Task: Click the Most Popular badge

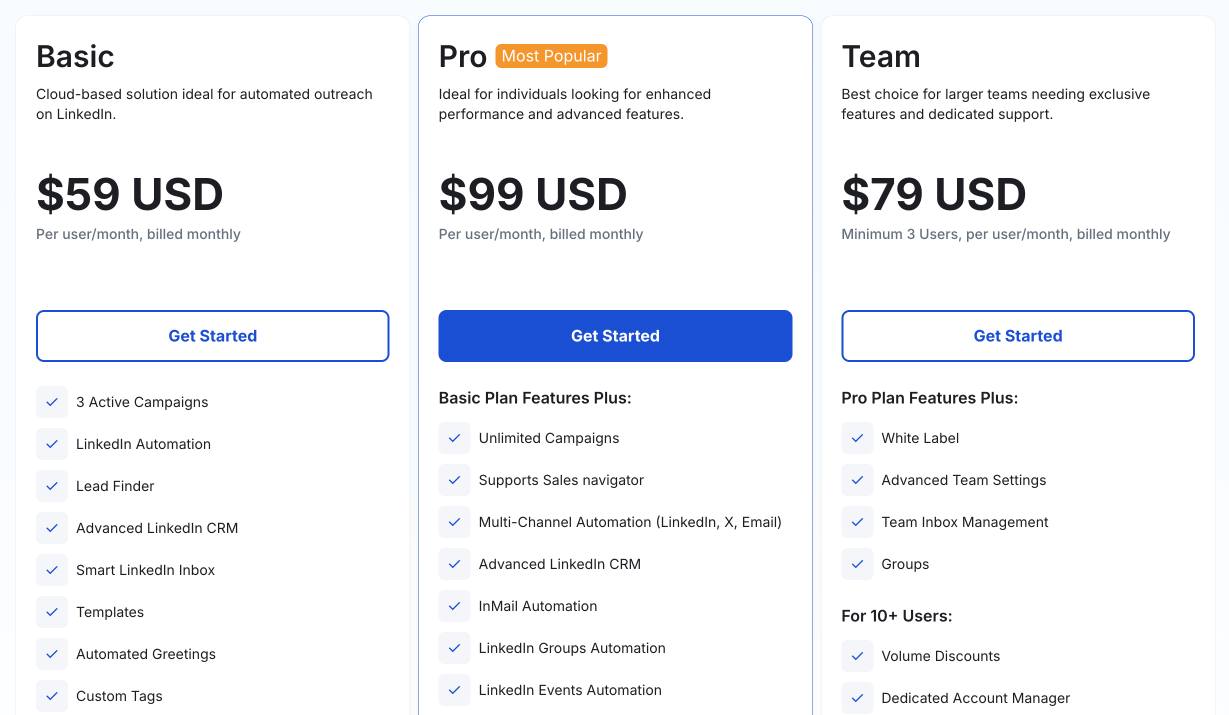Action: (x=551, y=56)
